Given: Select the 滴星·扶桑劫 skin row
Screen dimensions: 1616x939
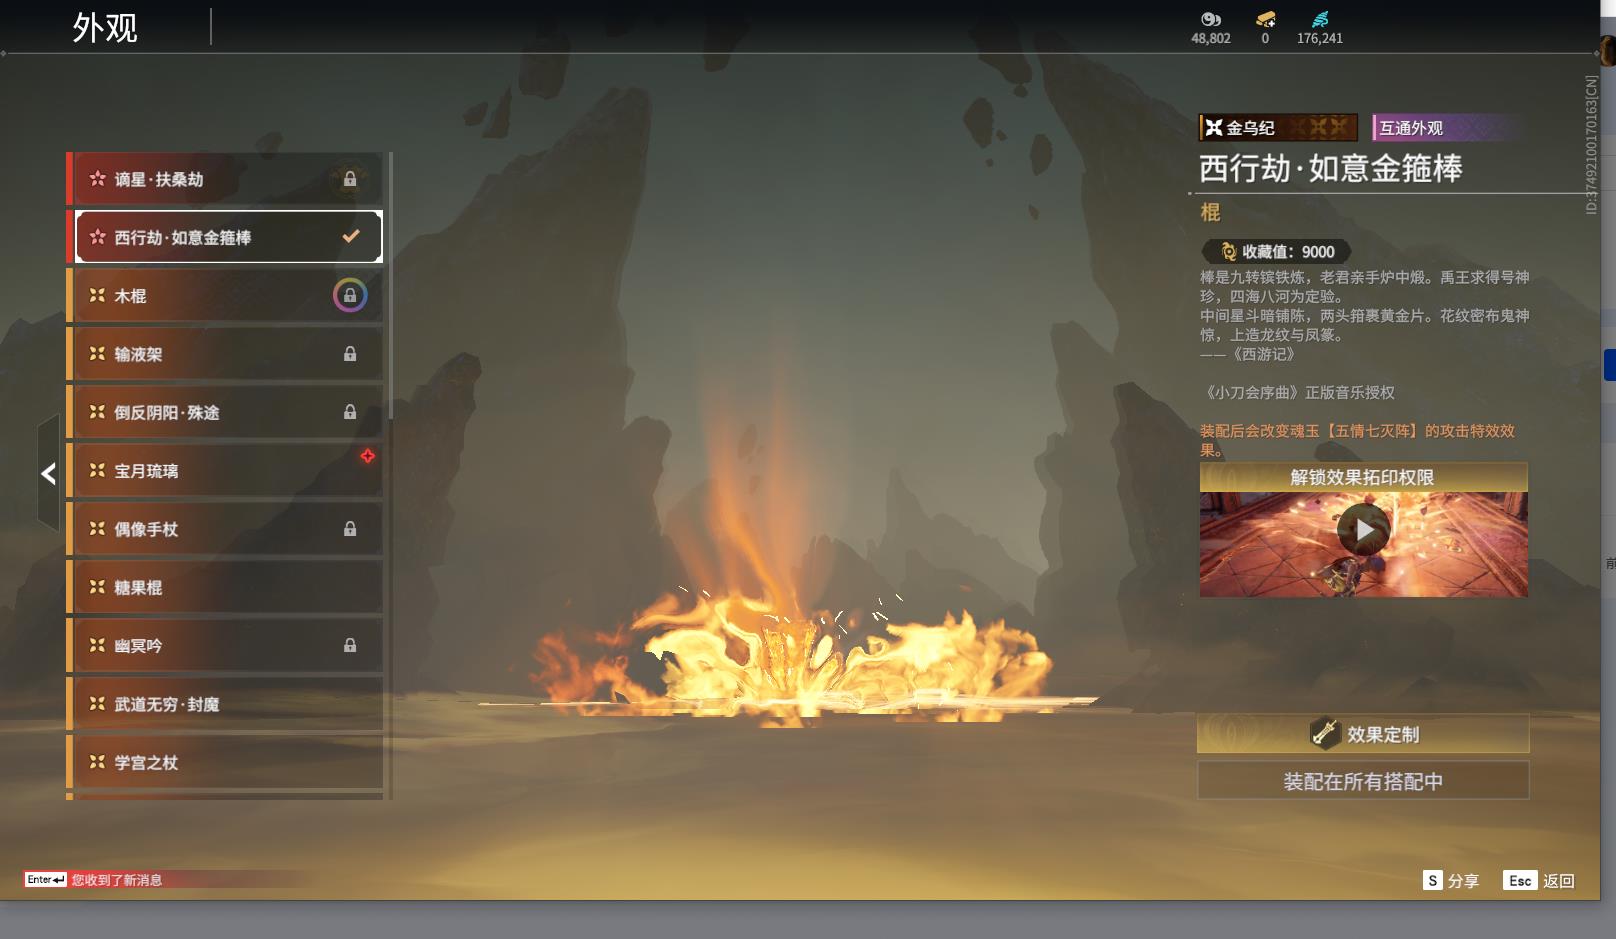Looking at the screenshot, I should [225, 179].
